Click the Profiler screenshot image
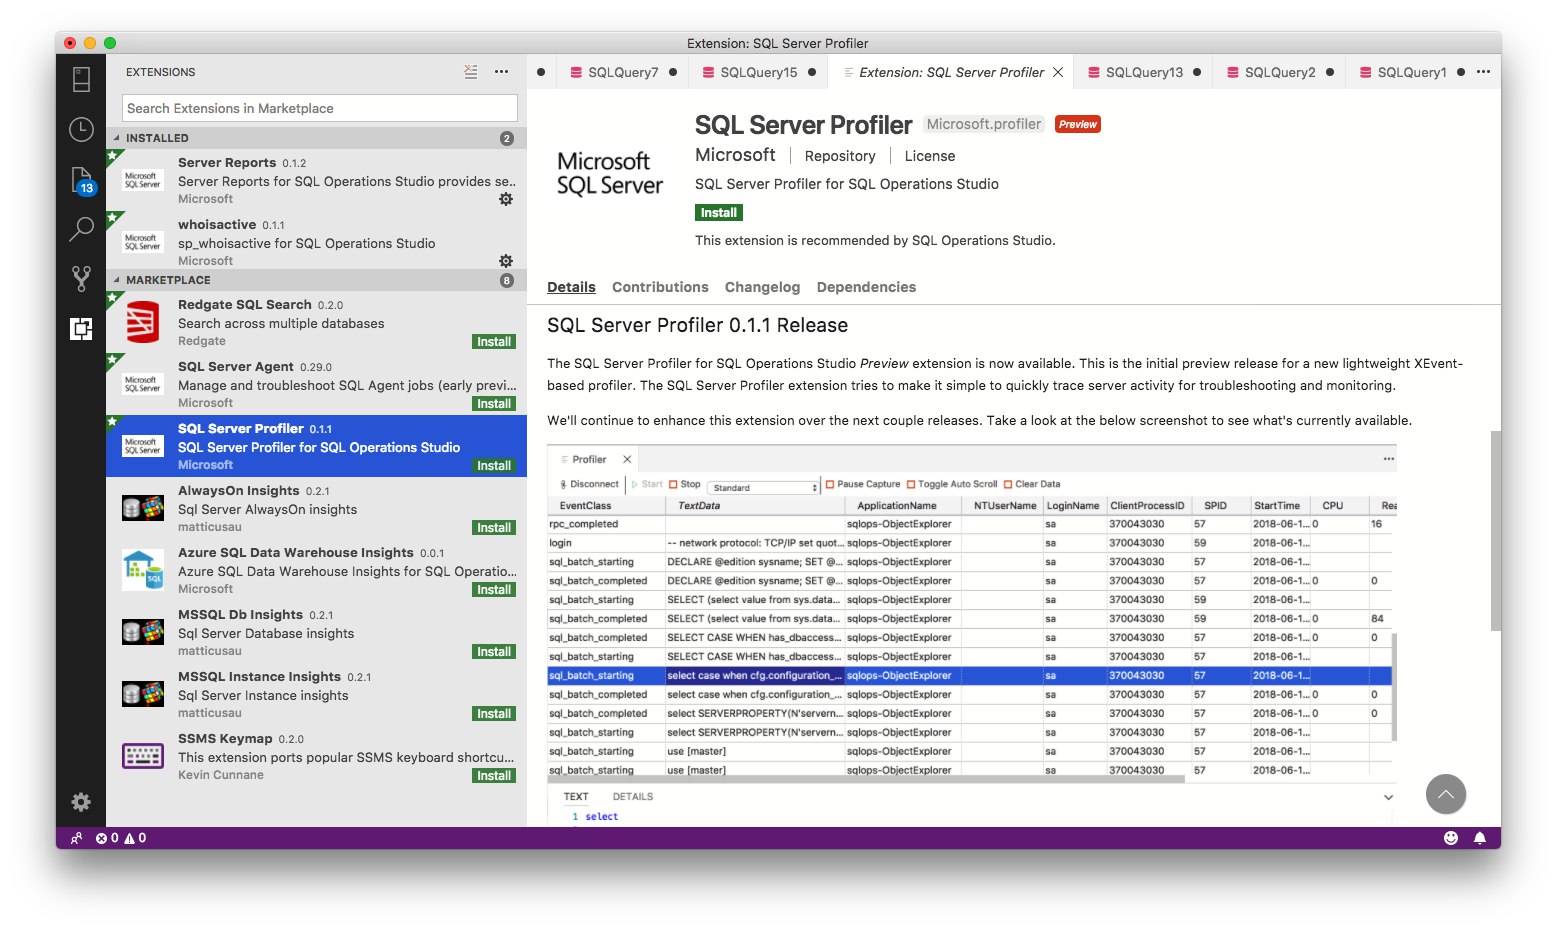 pos(972,635)
